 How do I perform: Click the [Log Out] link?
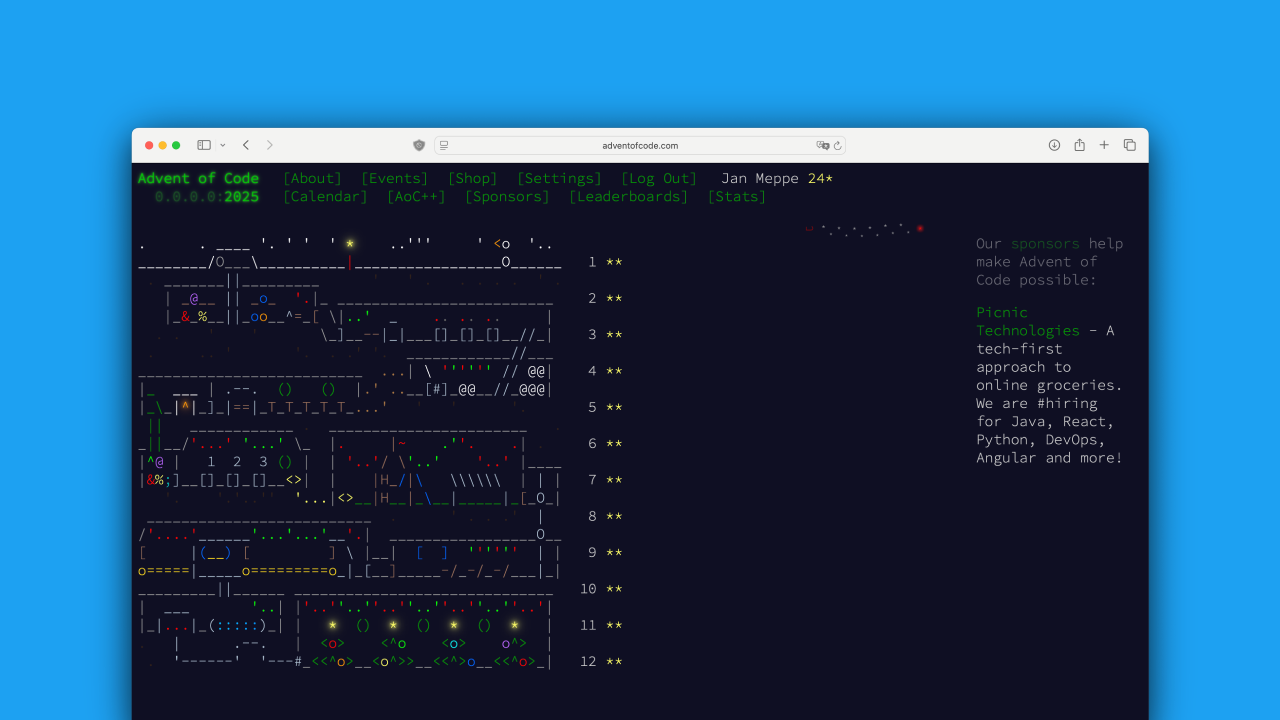[659, 179]
